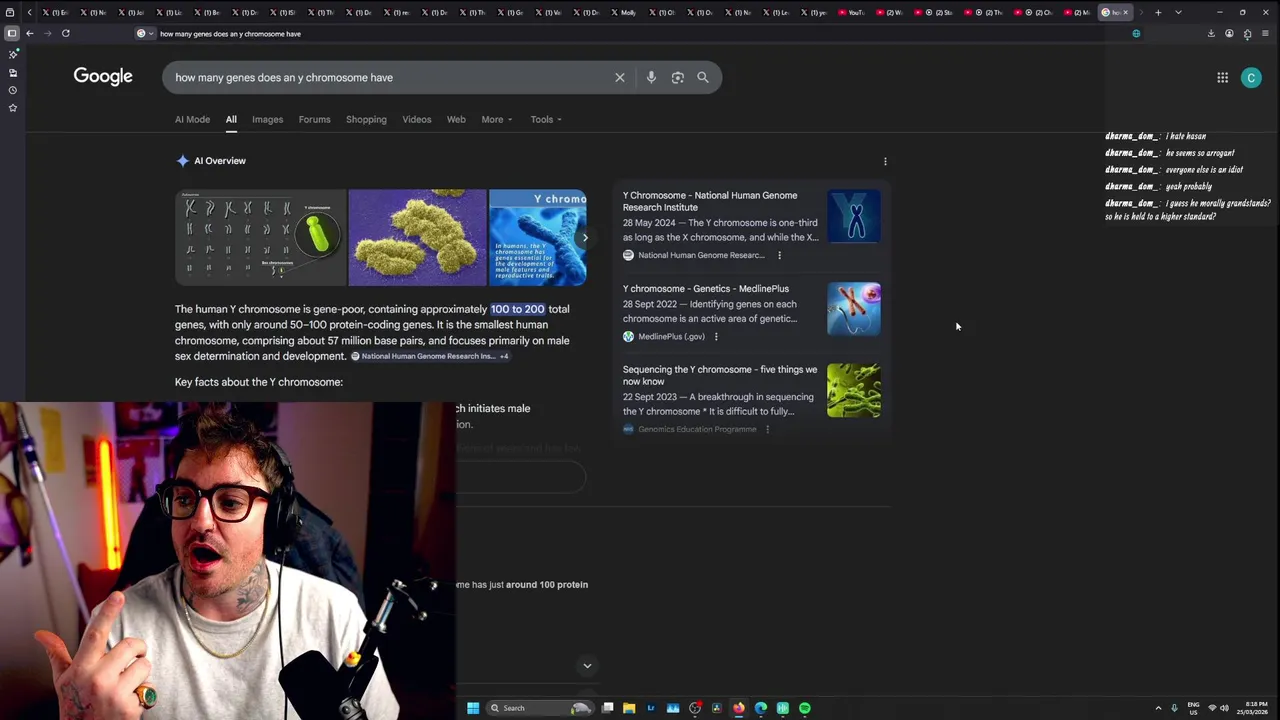
Task: Open the MedlinePlus result thumbnail image
Action: tap(854, 309)
